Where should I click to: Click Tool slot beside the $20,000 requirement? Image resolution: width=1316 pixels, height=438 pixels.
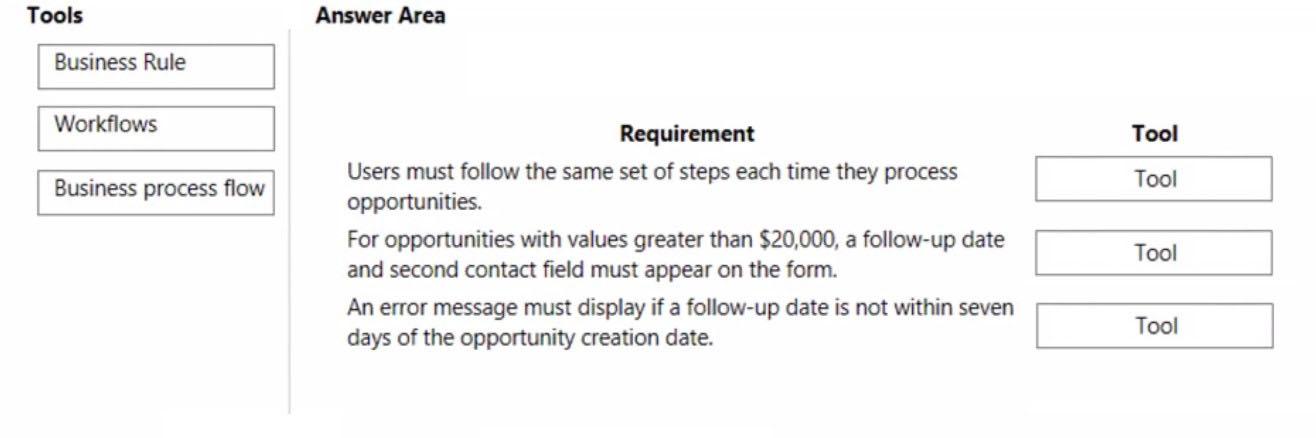(1153, 253)
